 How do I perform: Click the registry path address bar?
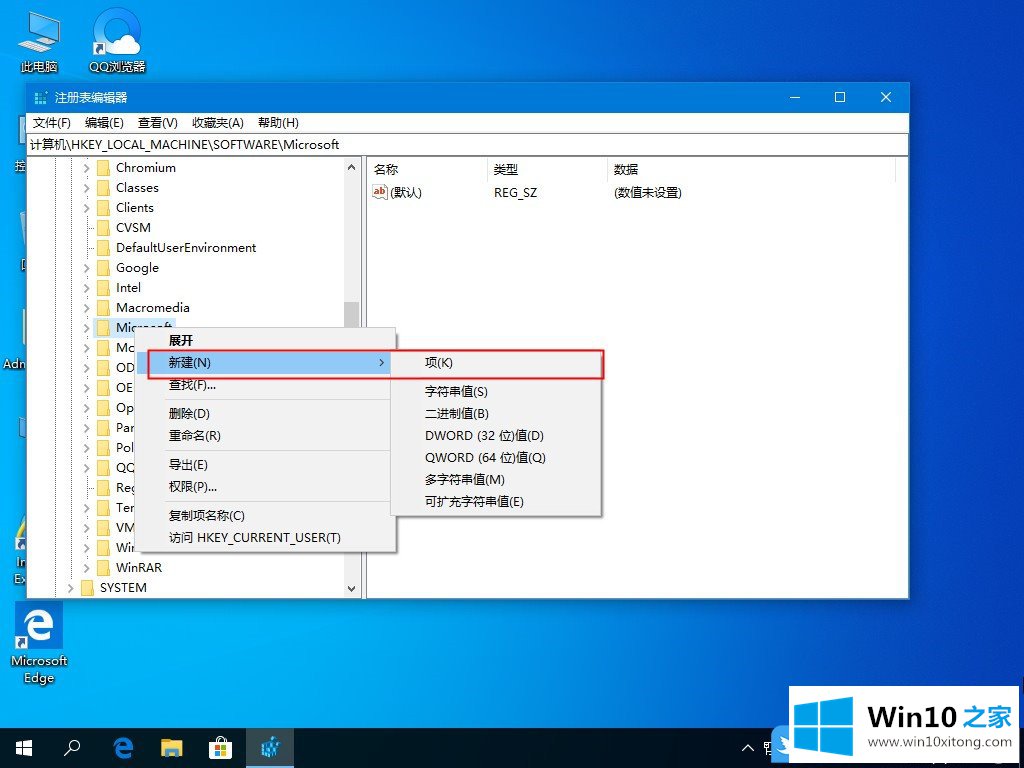coord(468,145)
